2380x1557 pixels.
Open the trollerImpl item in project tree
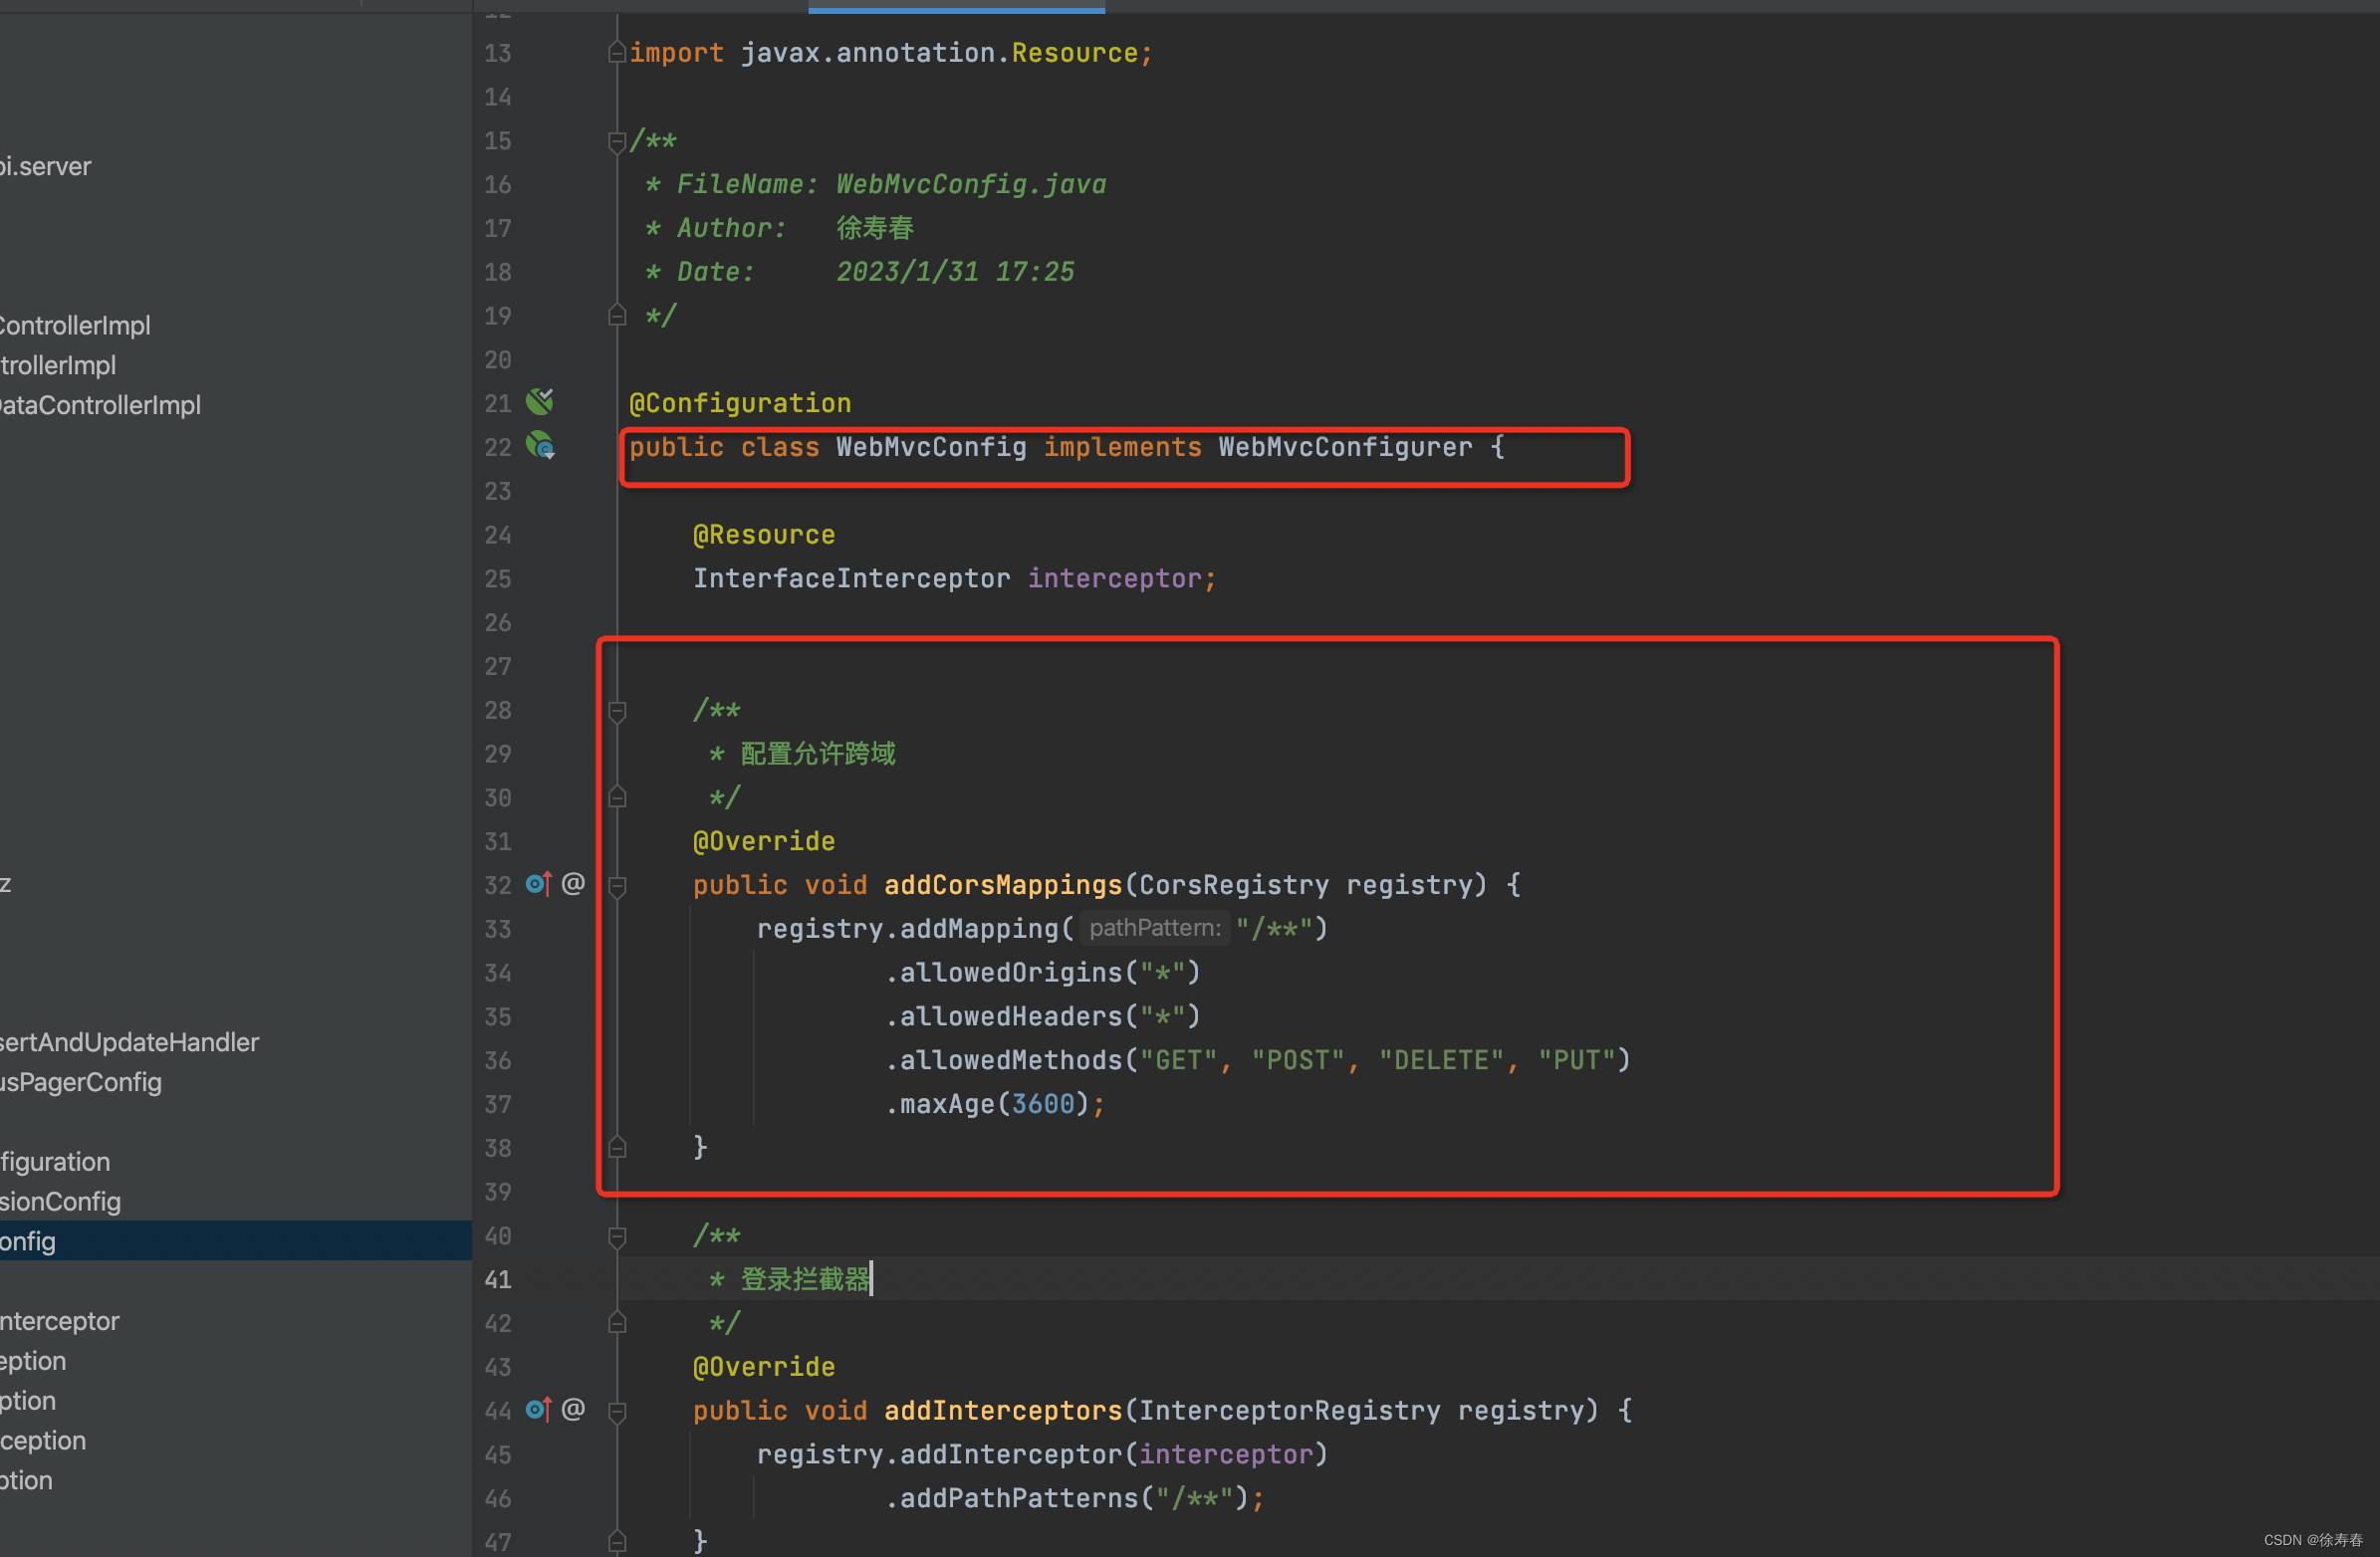coord(58,365)
